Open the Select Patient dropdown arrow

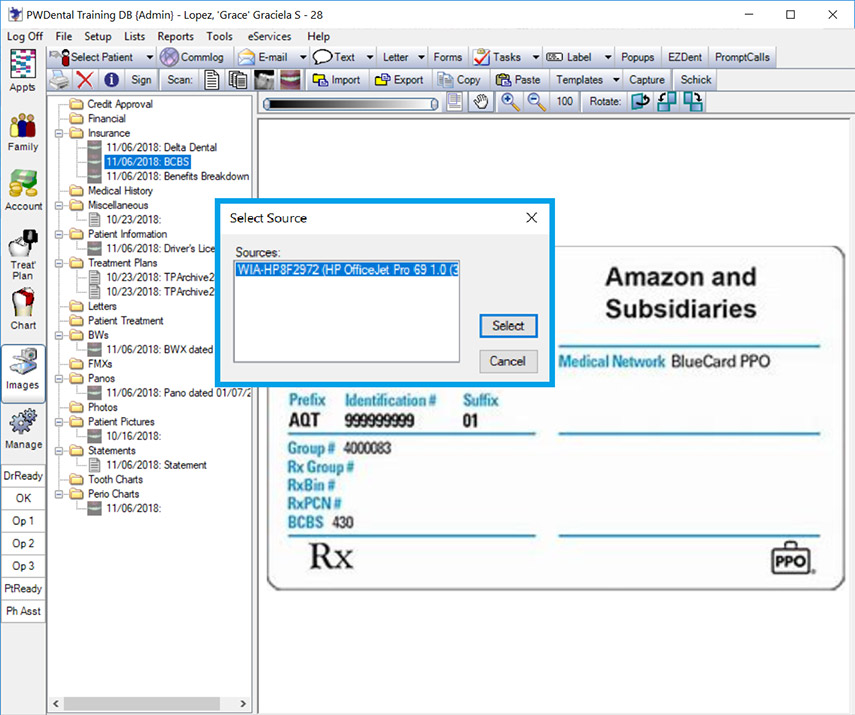[149, 57]
